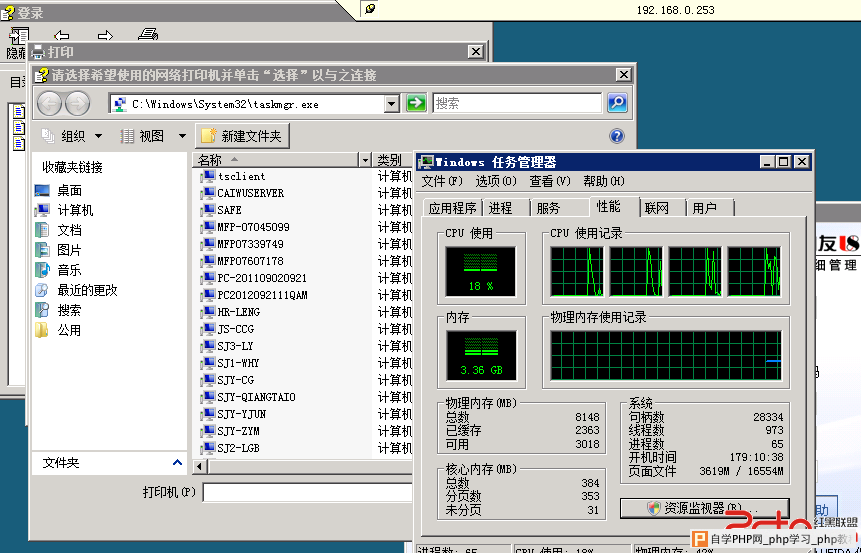This screenshot has height=553, width=861.
Task: Click the 新建文件夹 button
Action: 242,136
